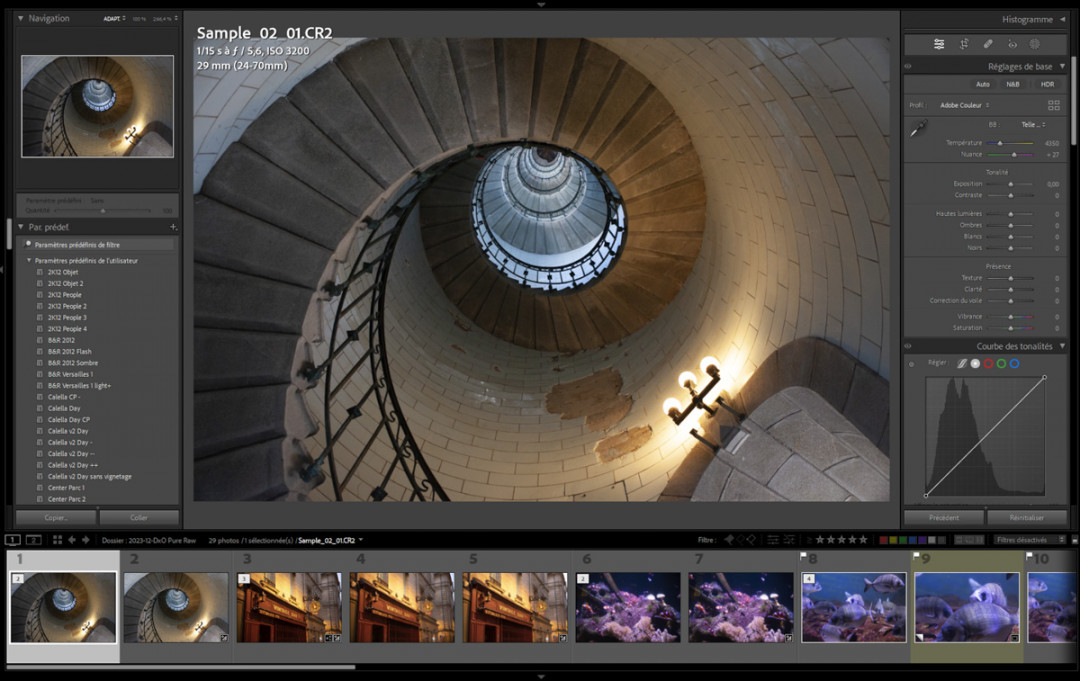
Task: Filter by yellow color label
Action: (x=893, y=540)
